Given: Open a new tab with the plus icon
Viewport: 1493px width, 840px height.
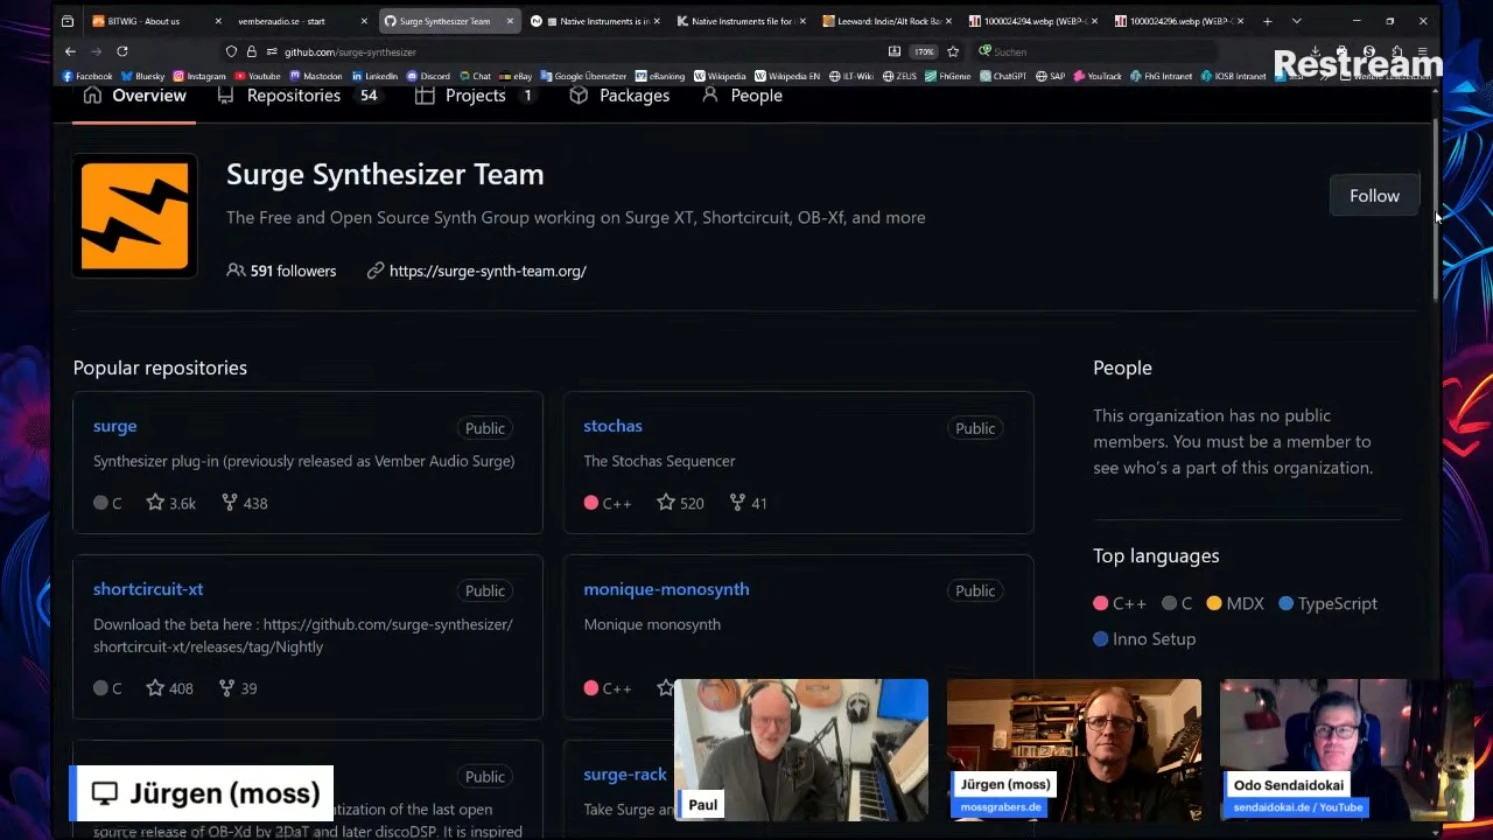Looking at the screenshot, I should 1267,21.
